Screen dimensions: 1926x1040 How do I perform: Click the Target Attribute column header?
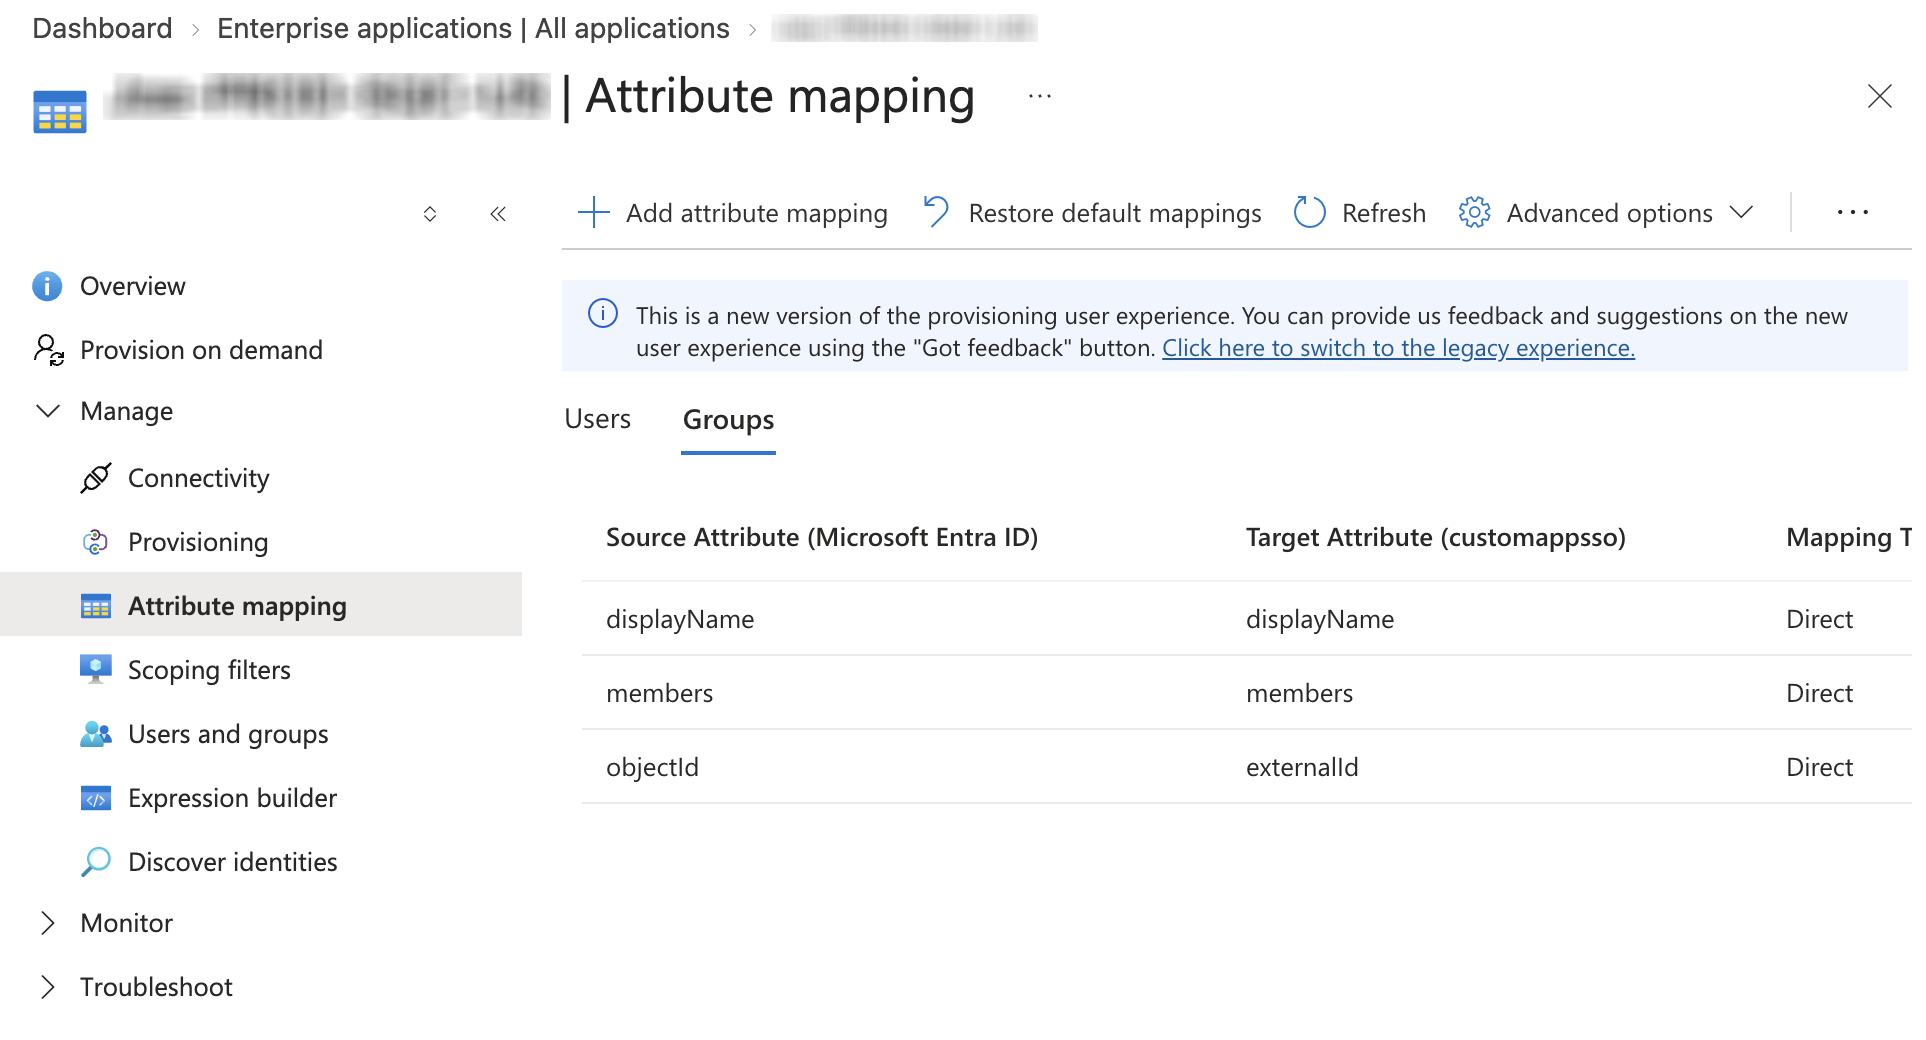(x=1435, y=537)
